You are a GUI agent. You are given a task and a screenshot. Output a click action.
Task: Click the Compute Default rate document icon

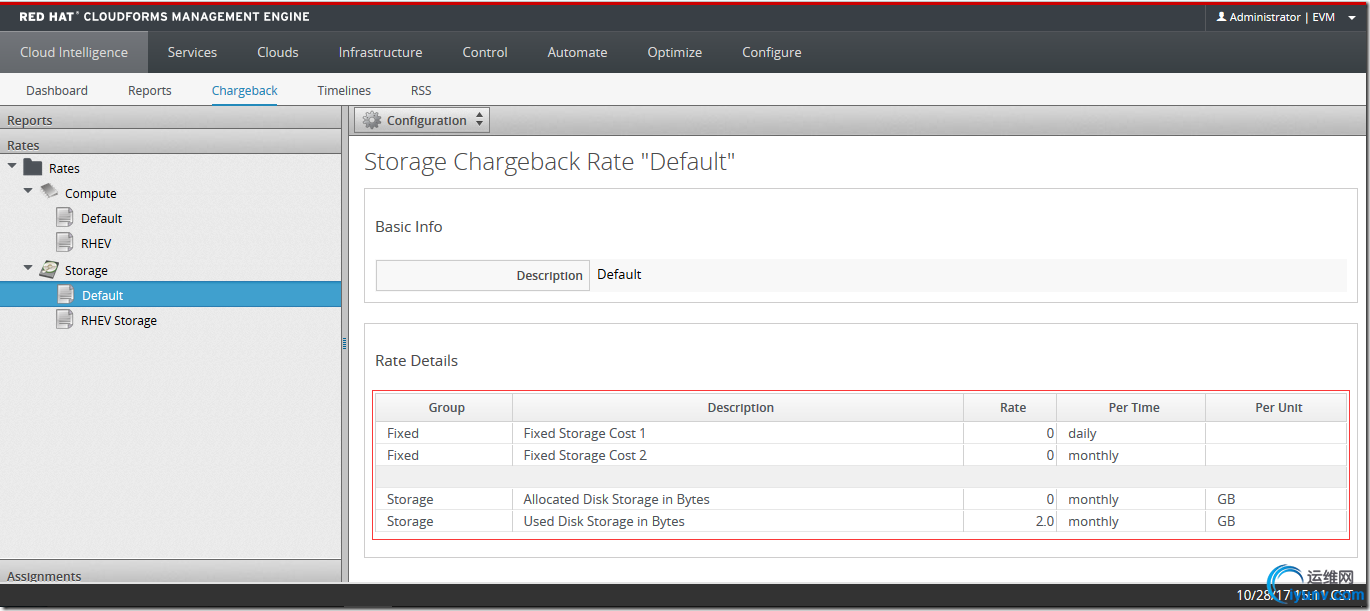pos(65,217)
